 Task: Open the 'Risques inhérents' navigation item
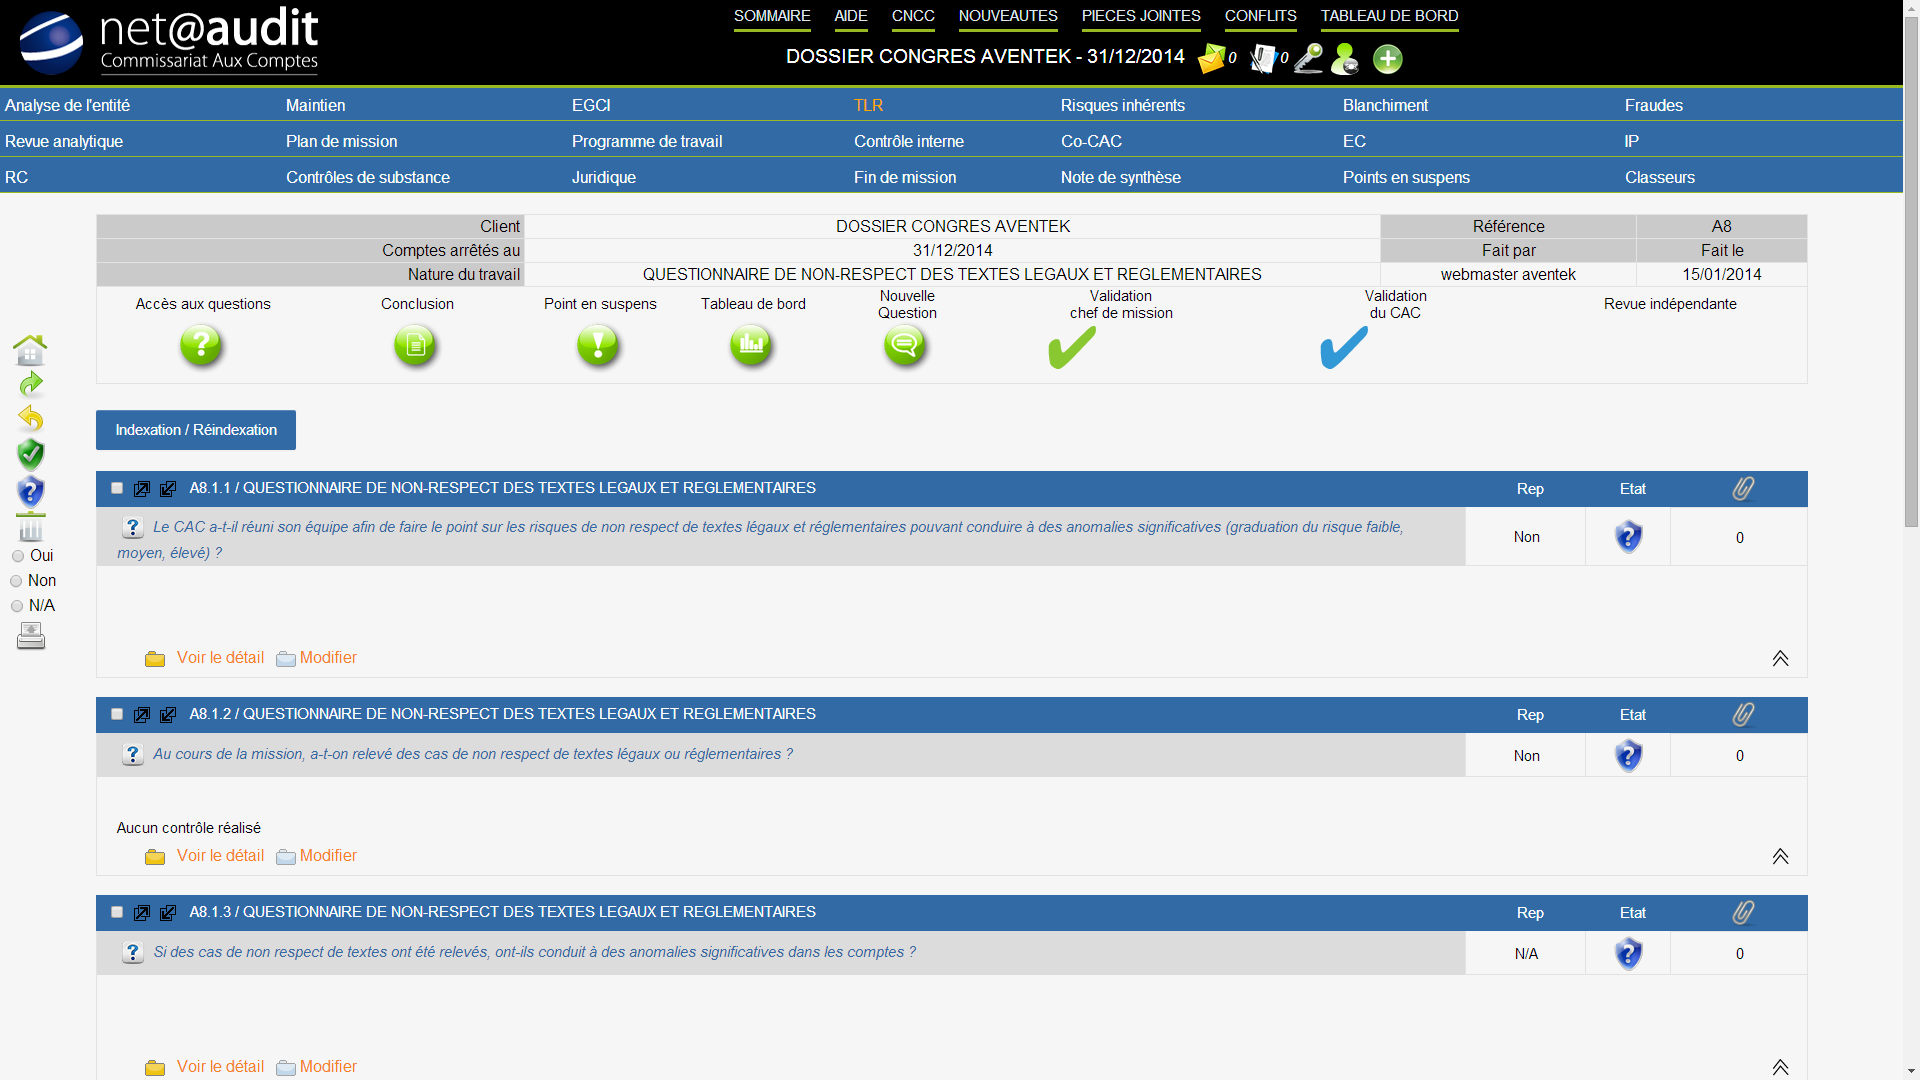(x=1122, y=105)
